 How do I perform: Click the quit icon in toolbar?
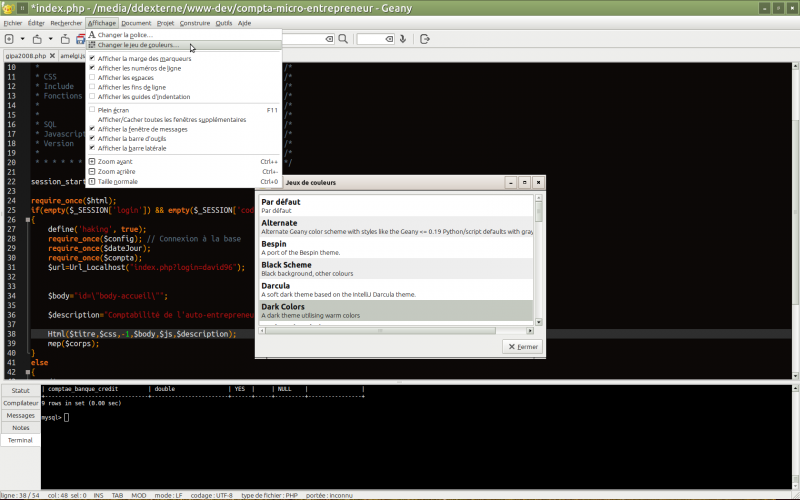tap(425, 39)
